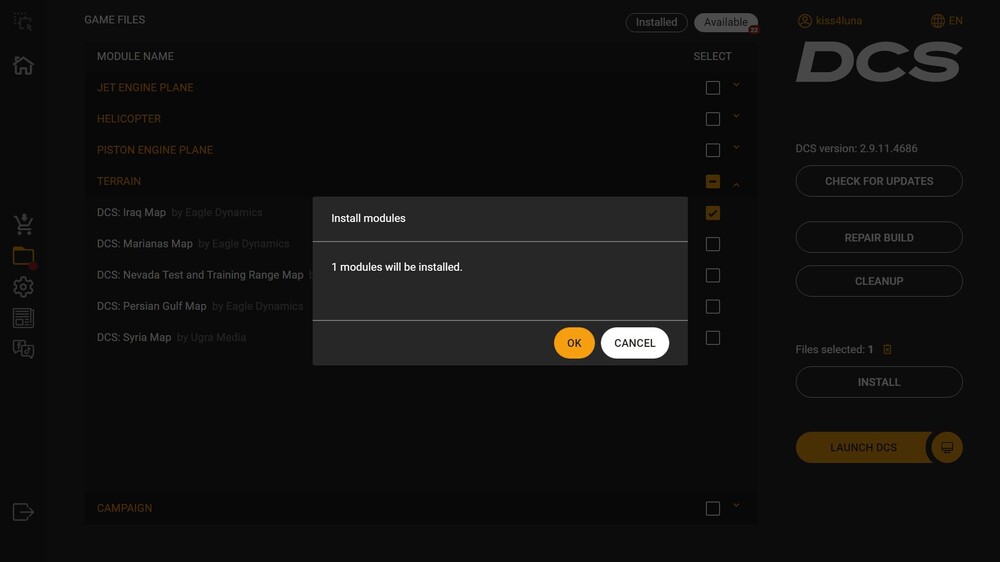Click the Repair Build button
The image size is (1000, 562).
(879, 237)
